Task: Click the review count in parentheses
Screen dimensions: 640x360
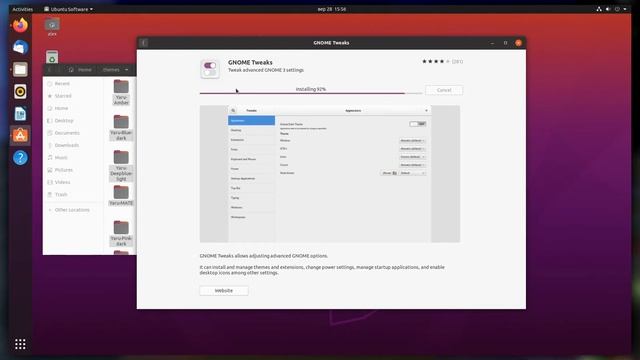Action: 457,61
